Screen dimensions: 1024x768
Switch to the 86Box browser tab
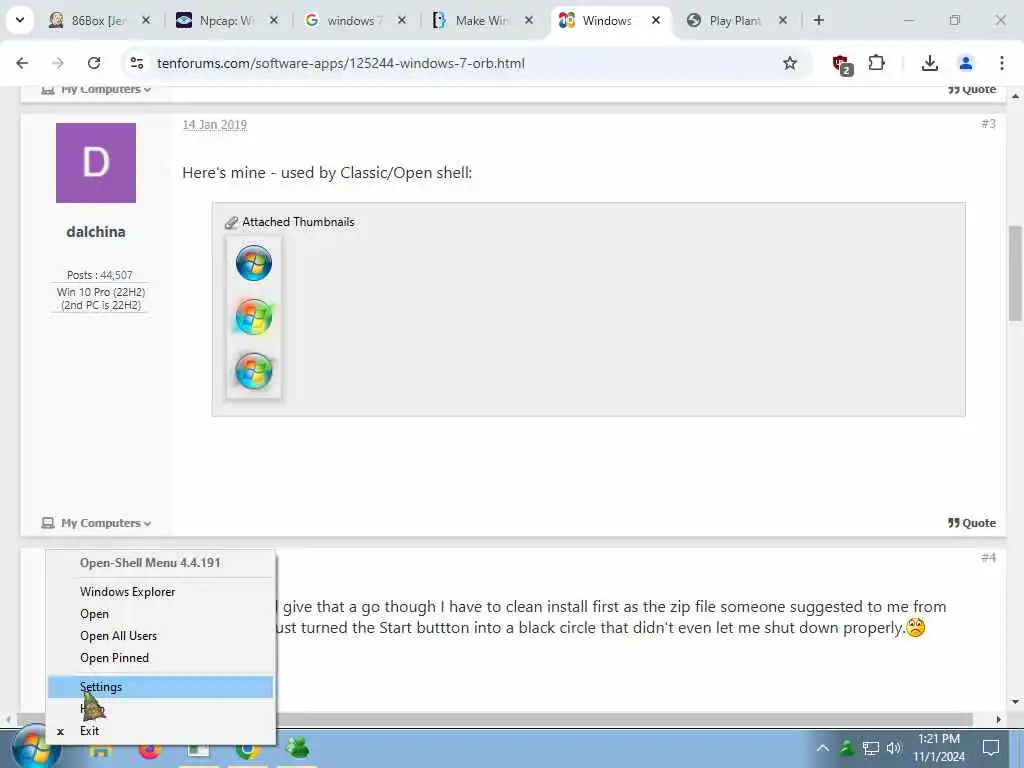(x=98, y=21)
